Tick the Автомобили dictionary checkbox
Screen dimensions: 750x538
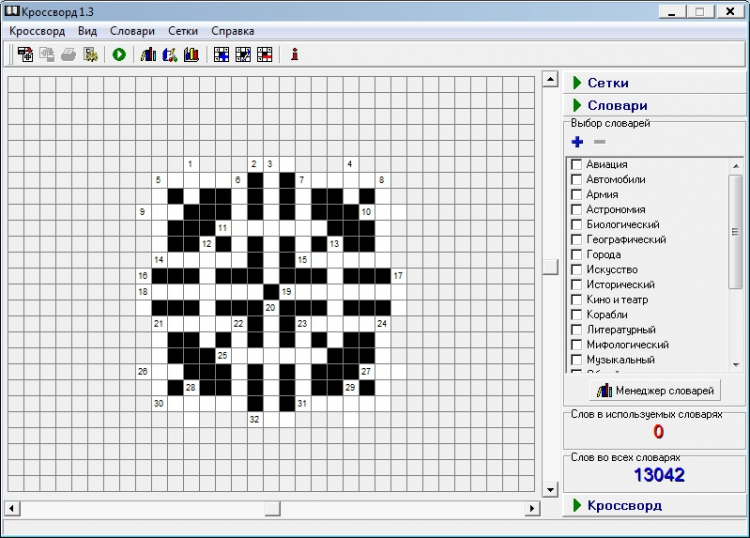click(x=577, y=180)
